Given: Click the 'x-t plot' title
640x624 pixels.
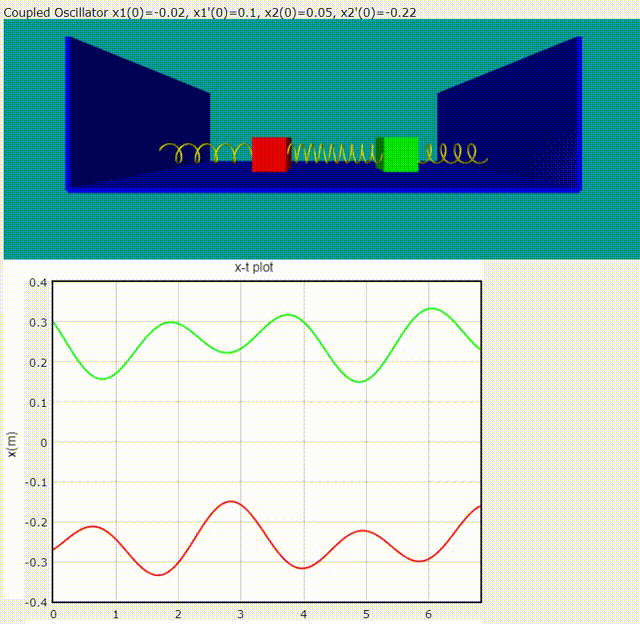Looking at the screenshot, I should point(254,268).
